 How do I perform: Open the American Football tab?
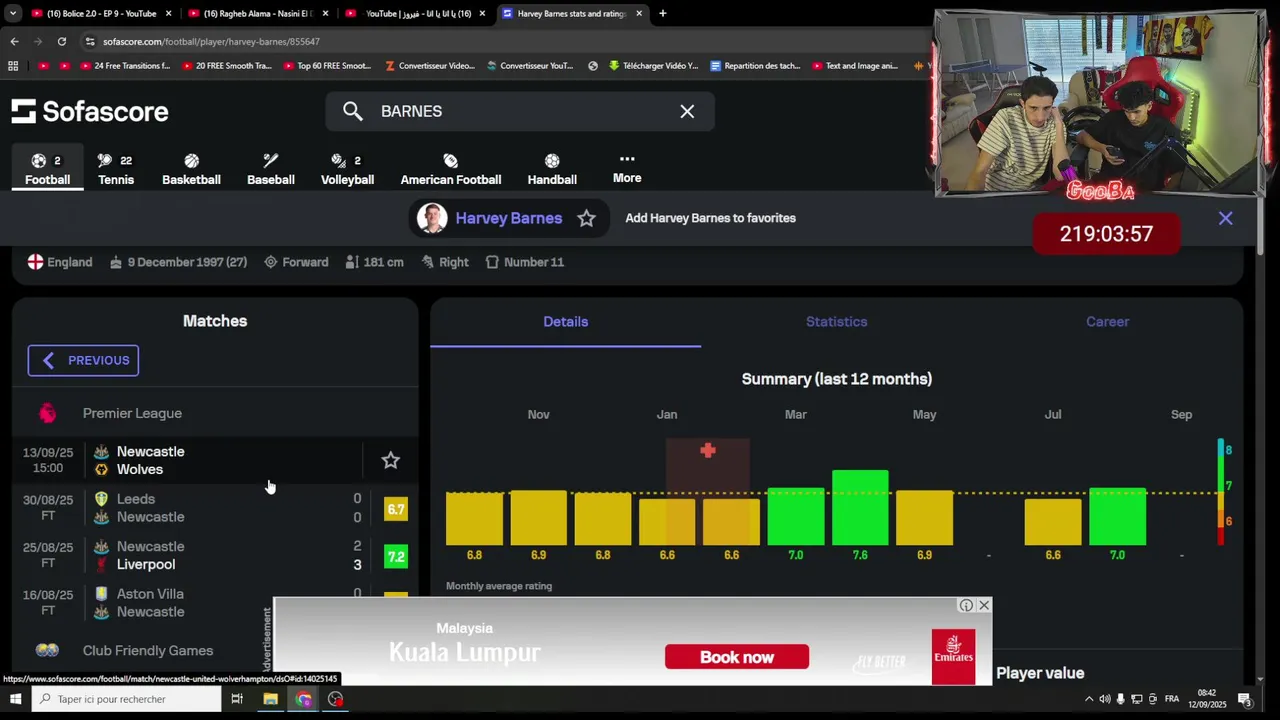451,169
